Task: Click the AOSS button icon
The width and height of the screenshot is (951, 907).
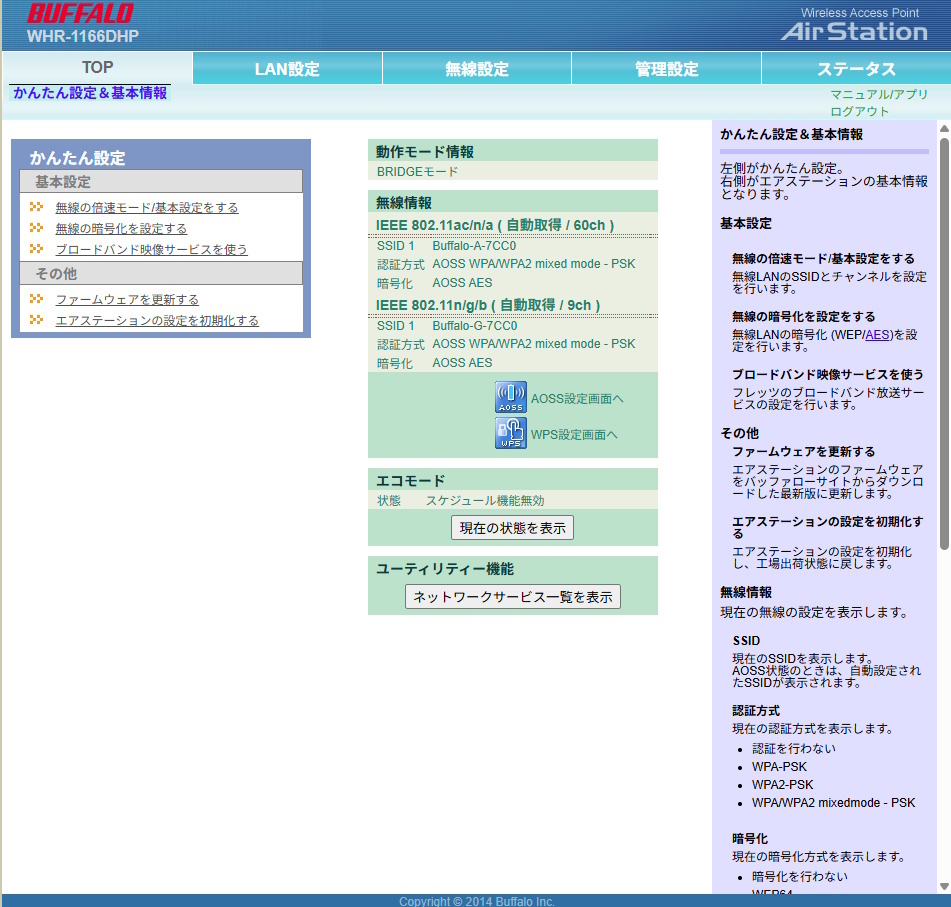Action: 511,397
